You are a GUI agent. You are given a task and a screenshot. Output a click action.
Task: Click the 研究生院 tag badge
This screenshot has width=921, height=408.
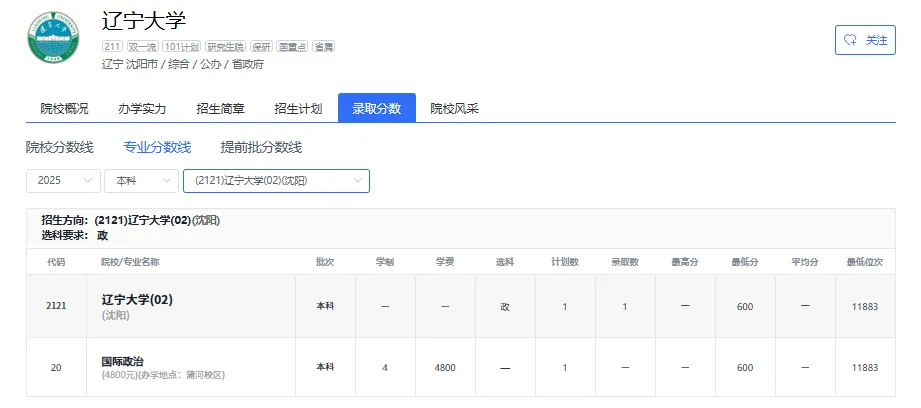[x=224, y=46]
